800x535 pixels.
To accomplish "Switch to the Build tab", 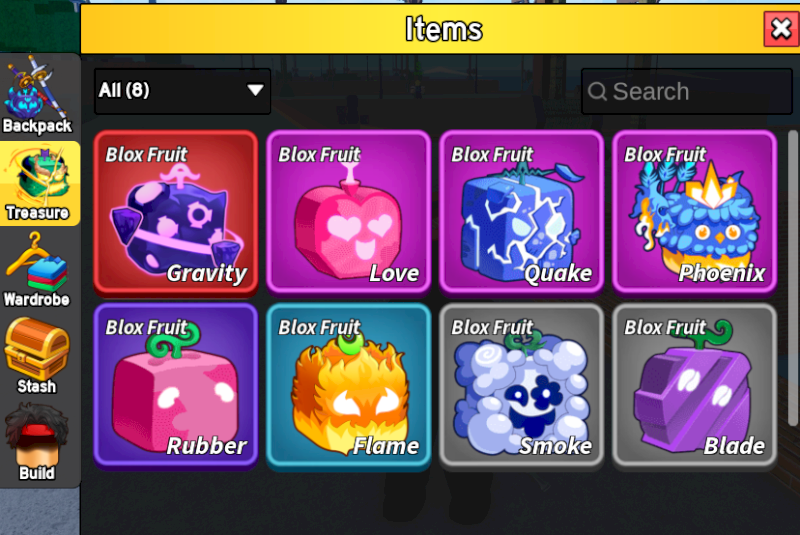I will [x=37, y=443].
